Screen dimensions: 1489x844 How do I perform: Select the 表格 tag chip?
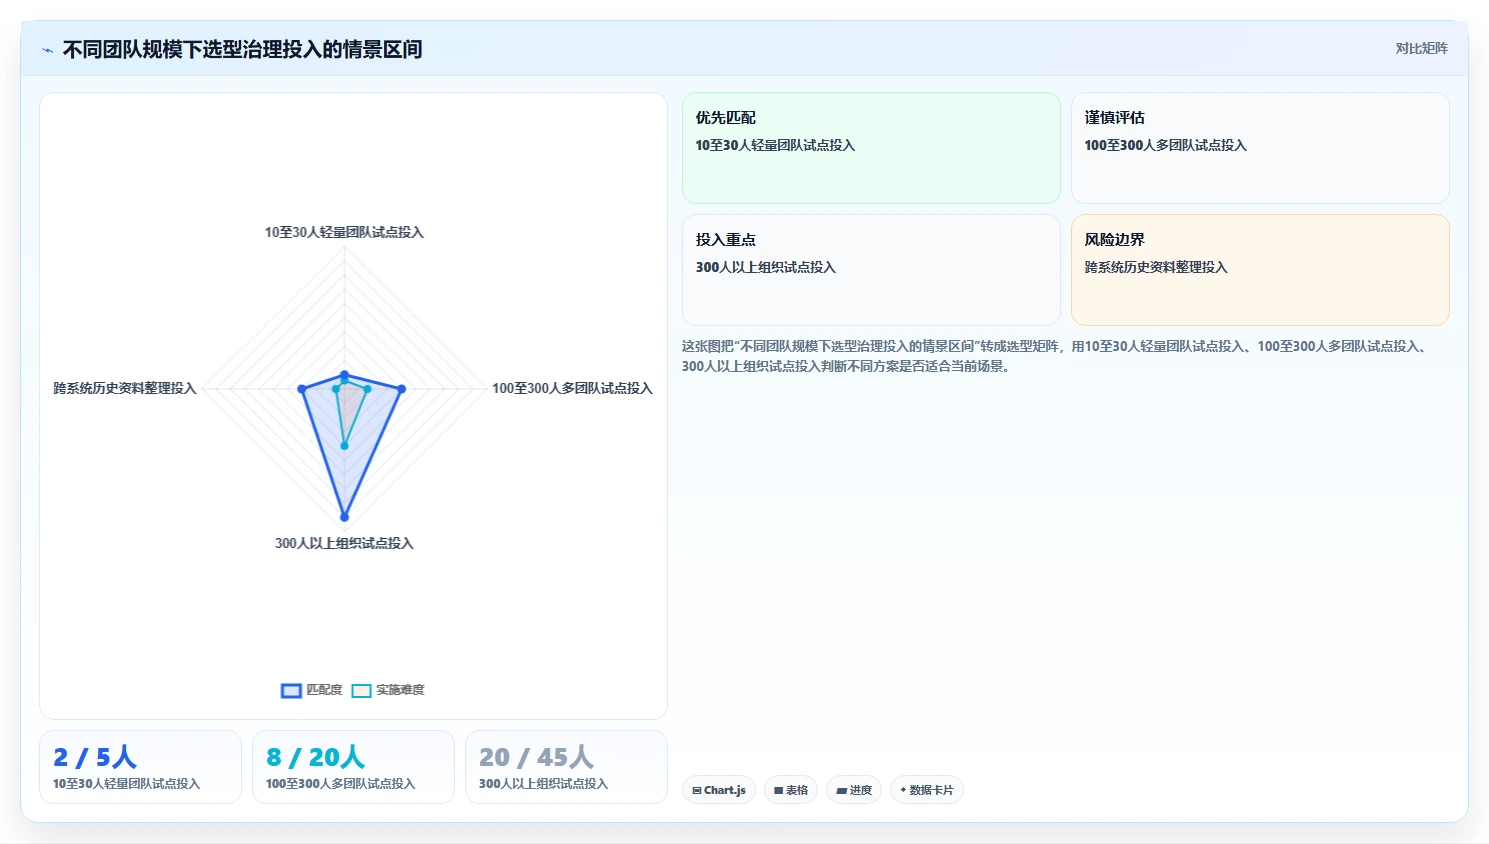coord(791,790)
